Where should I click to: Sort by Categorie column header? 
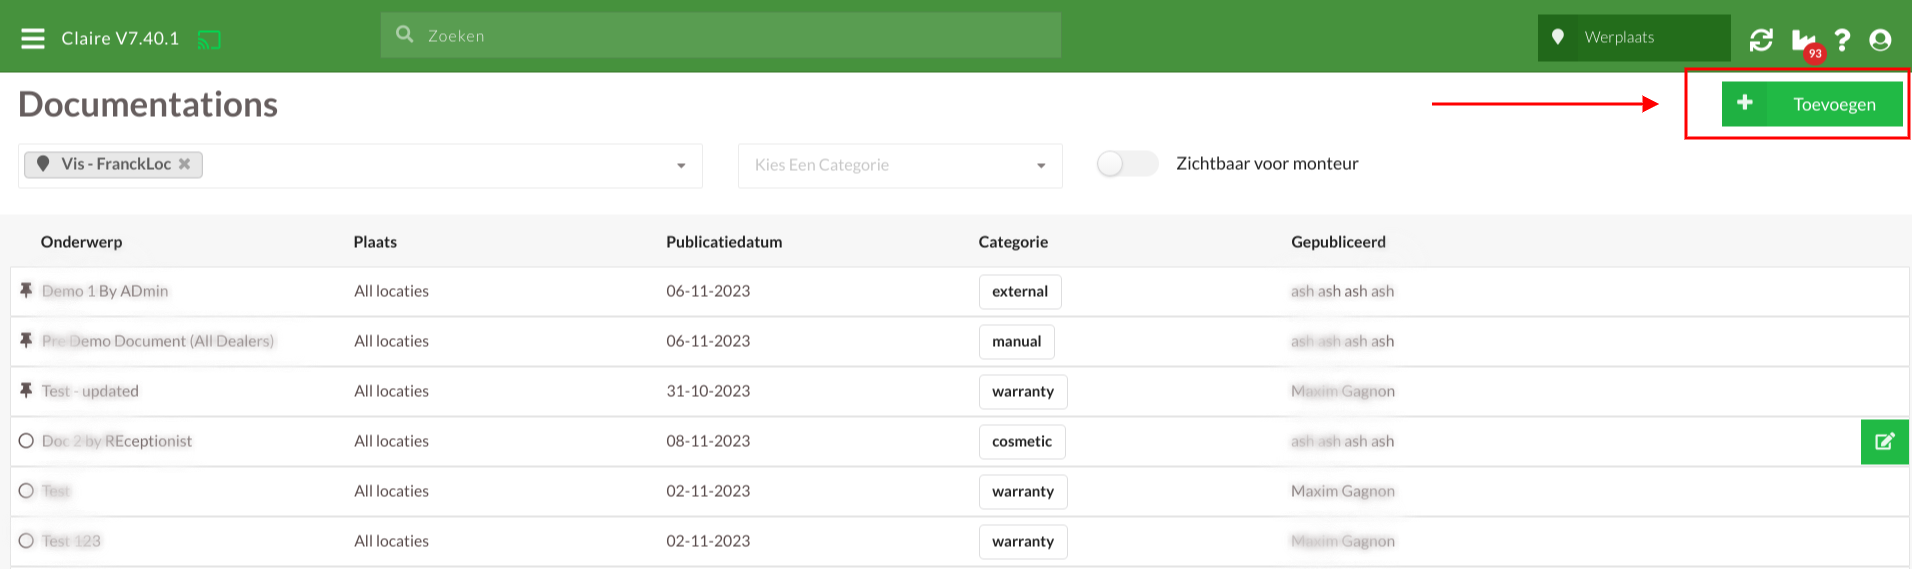coord(1013,242)
